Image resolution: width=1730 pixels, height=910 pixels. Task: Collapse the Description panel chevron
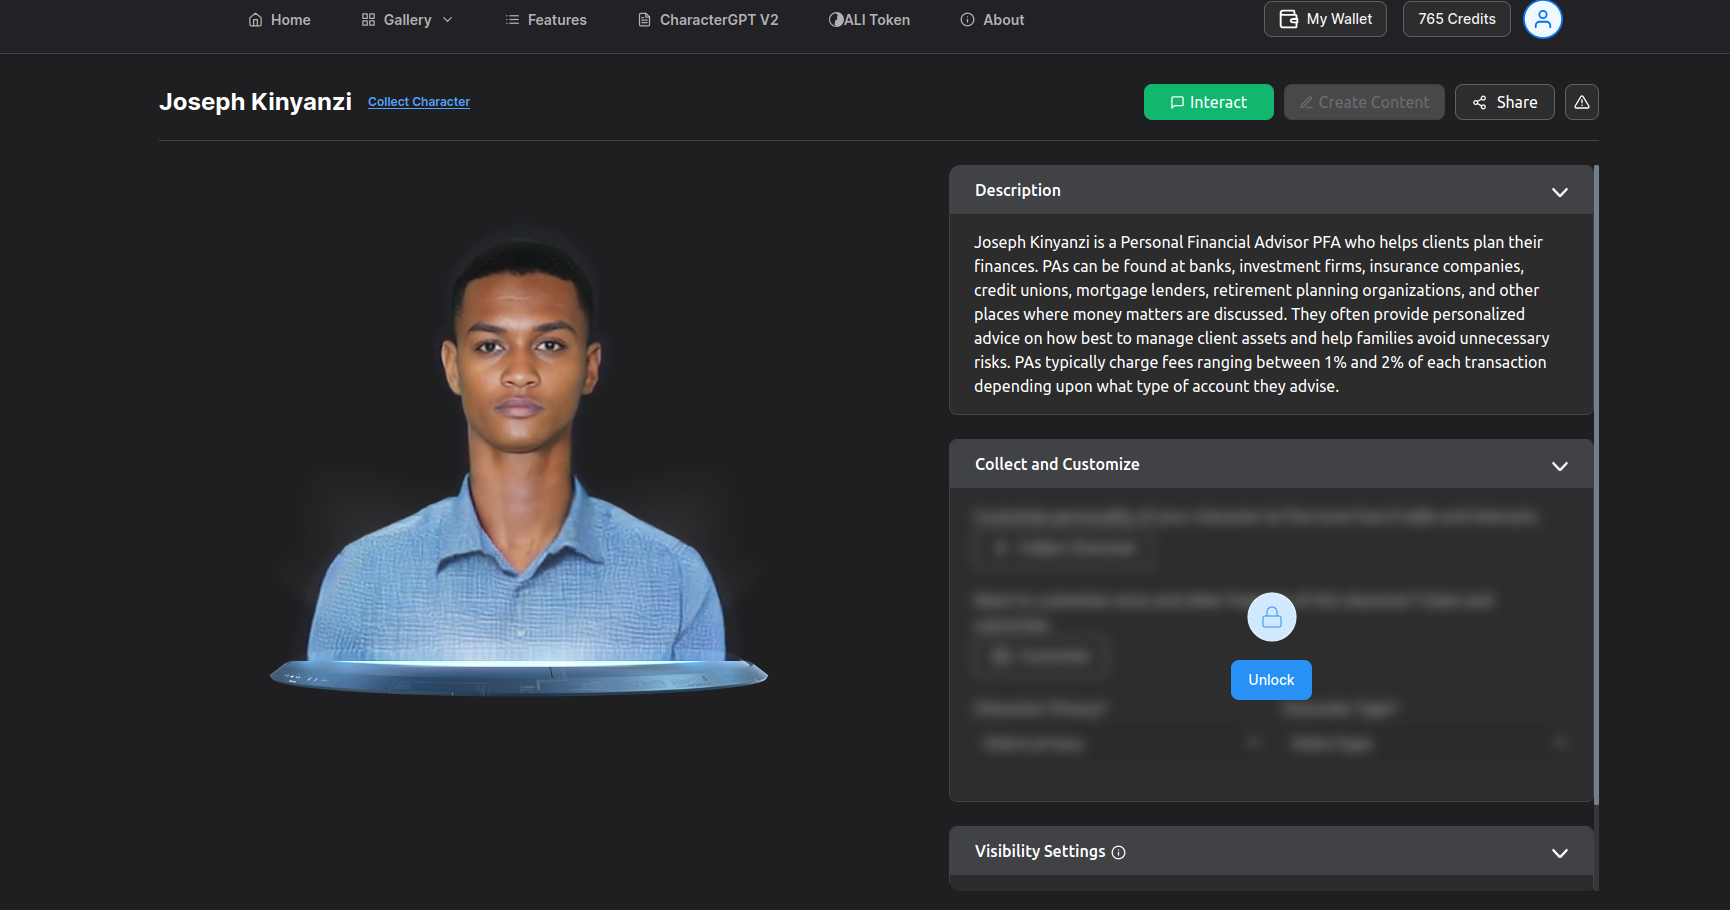click(1560, 192)
